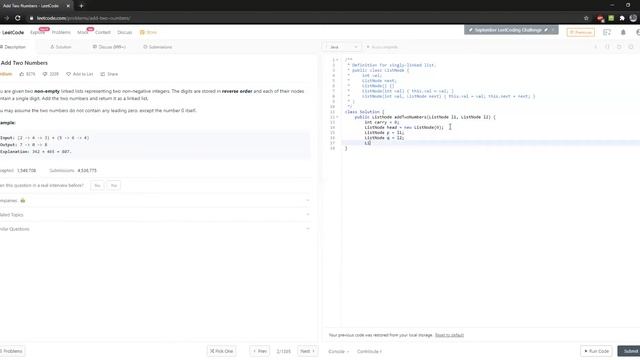Switch to the Solution tab
This screenshot has width=640, height=360.
pos(61,47)
